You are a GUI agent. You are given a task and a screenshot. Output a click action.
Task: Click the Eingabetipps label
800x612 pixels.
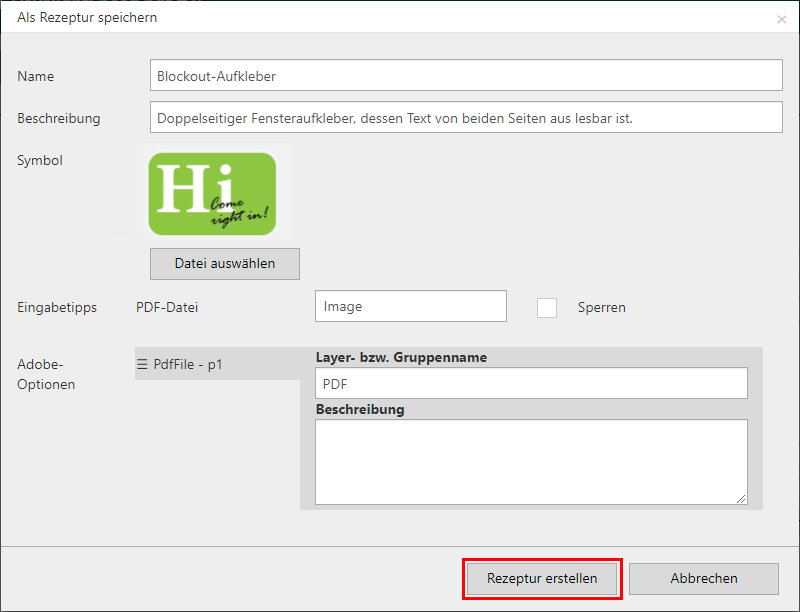(x=57, y=308)
